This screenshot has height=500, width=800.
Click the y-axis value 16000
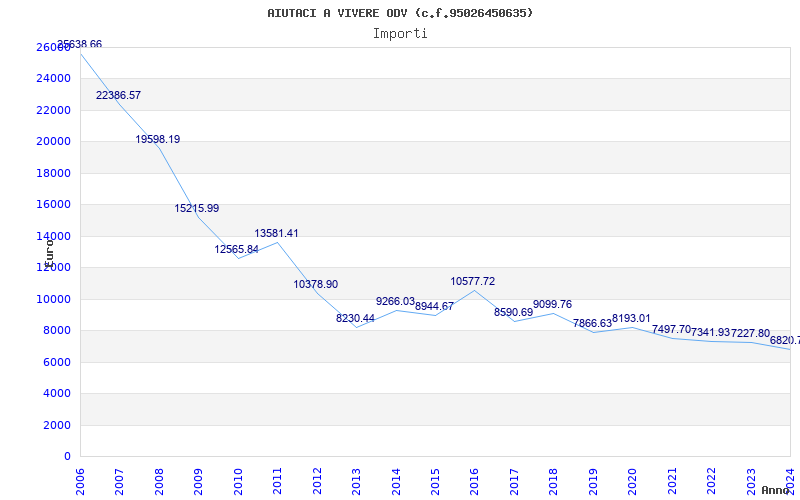point(53,205)
